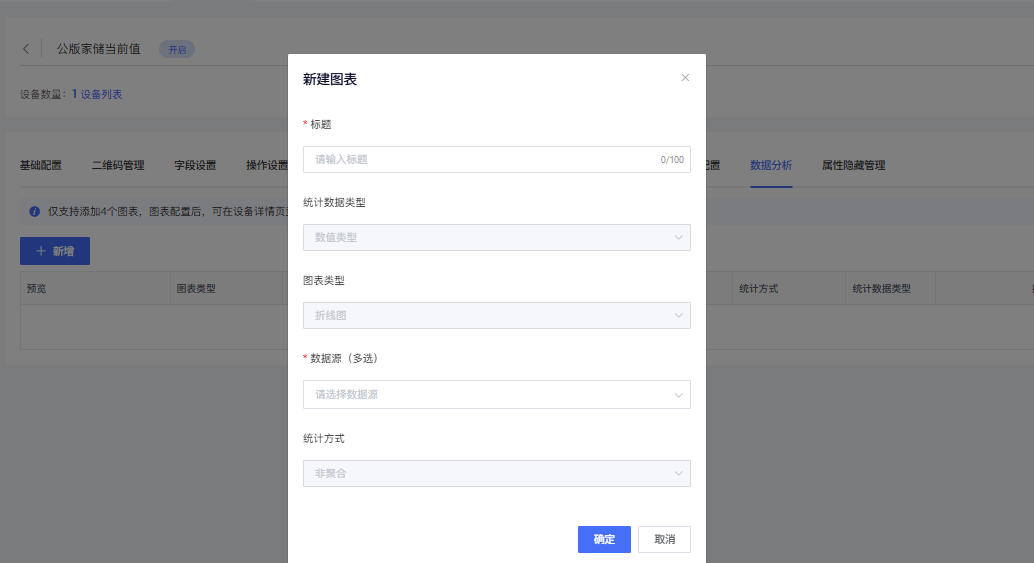Click the blue info icon in notice
Screen dimensions: 1034x563
34,212
